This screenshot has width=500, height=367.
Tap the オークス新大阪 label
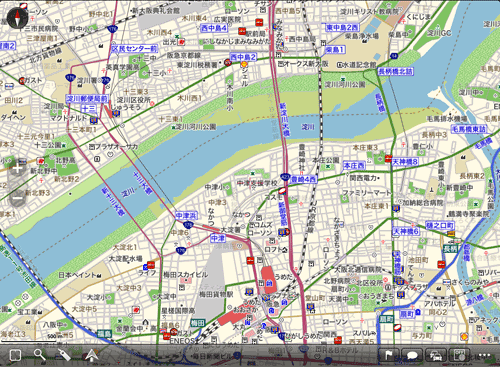click(306, 63)
